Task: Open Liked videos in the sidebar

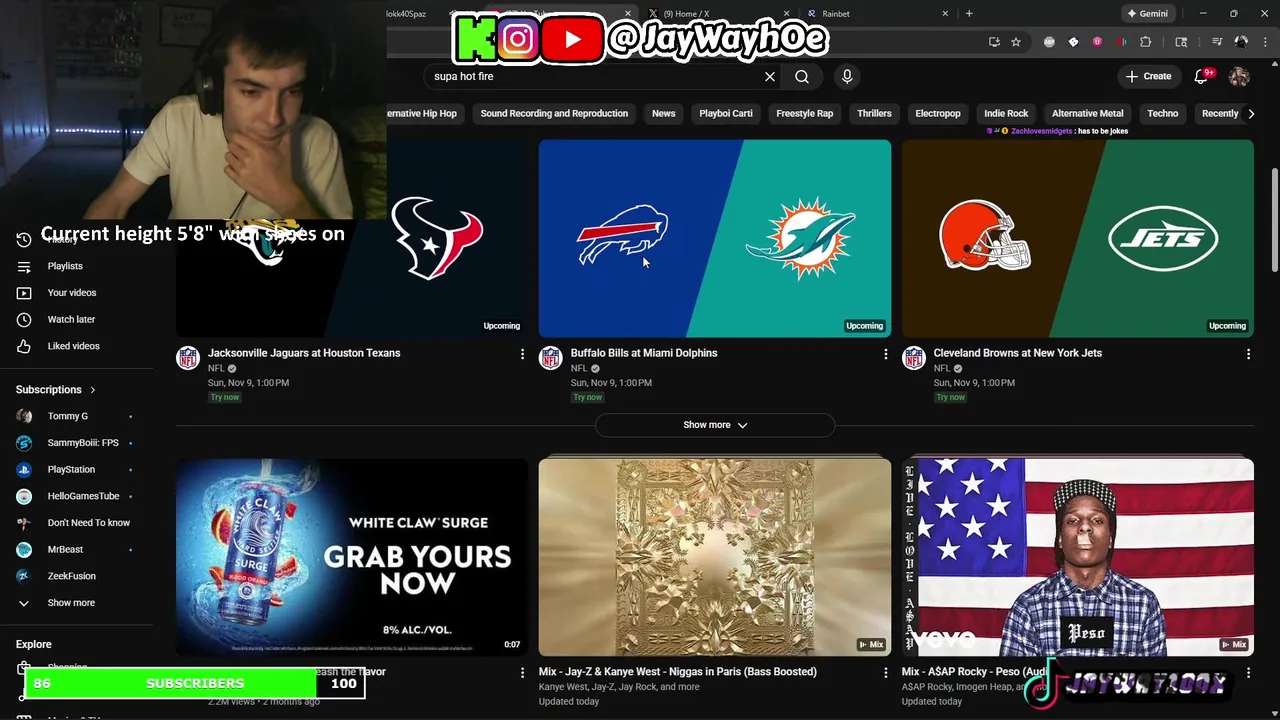Action: 73,346
